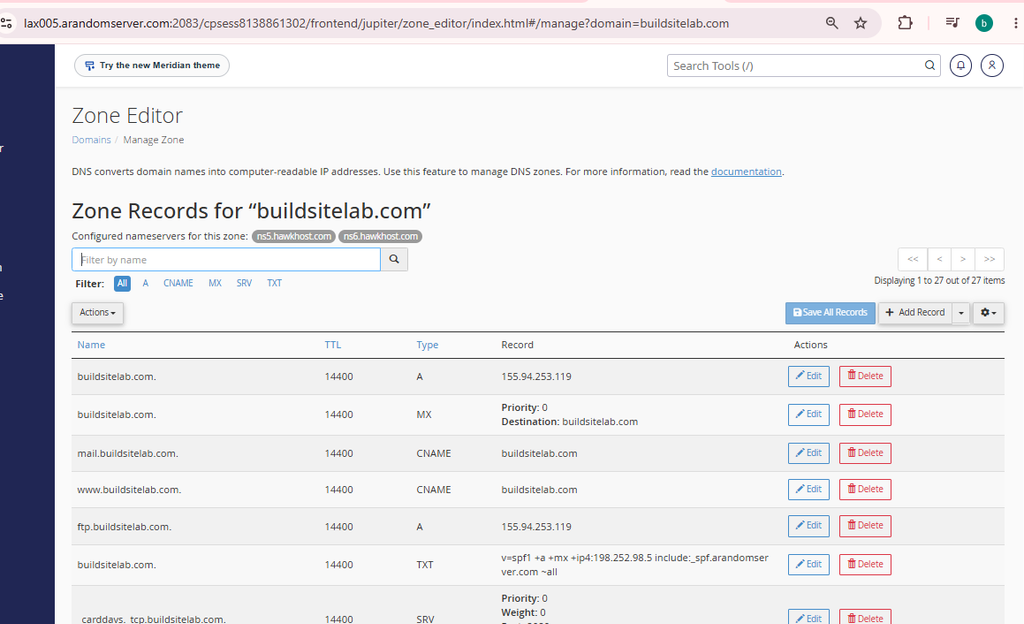
Task: Bookmark page with the star icon
Action: (x=861, y=23)
